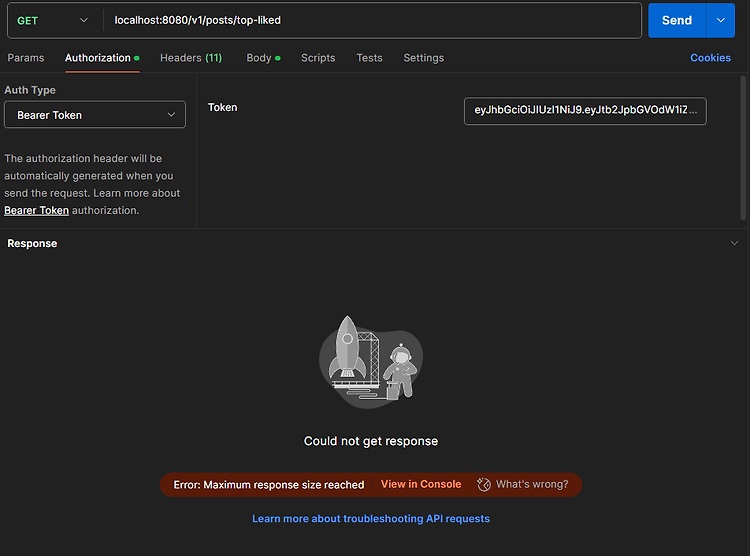
Task: Click the 'Could not get response' text
Action: coord(371,441)
